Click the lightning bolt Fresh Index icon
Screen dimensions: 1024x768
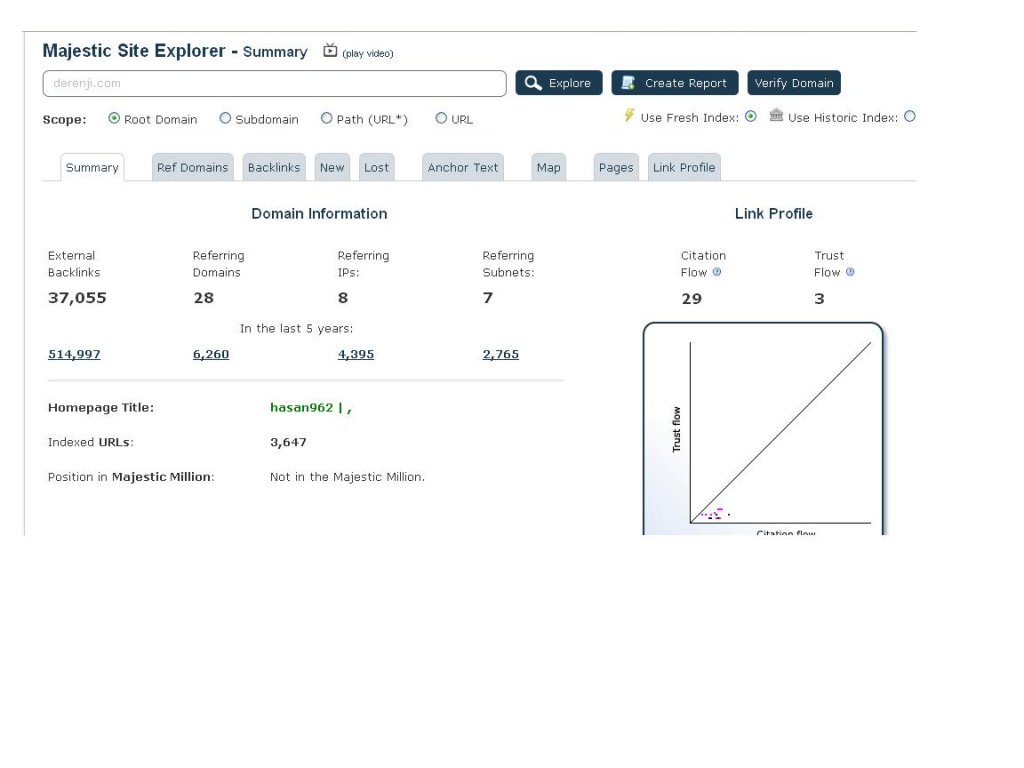point(629,116)
